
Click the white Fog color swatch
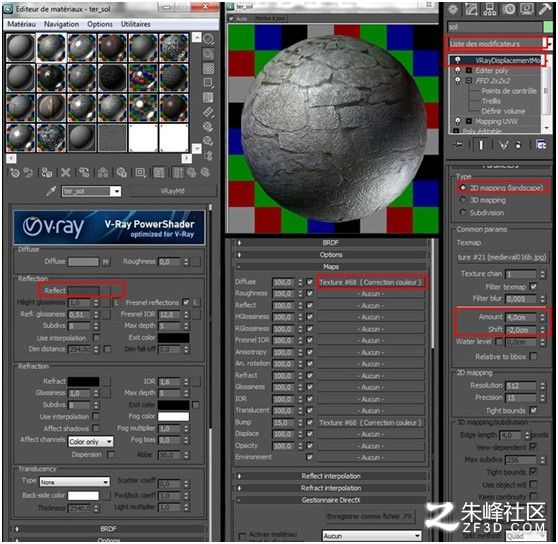(174, 416)
